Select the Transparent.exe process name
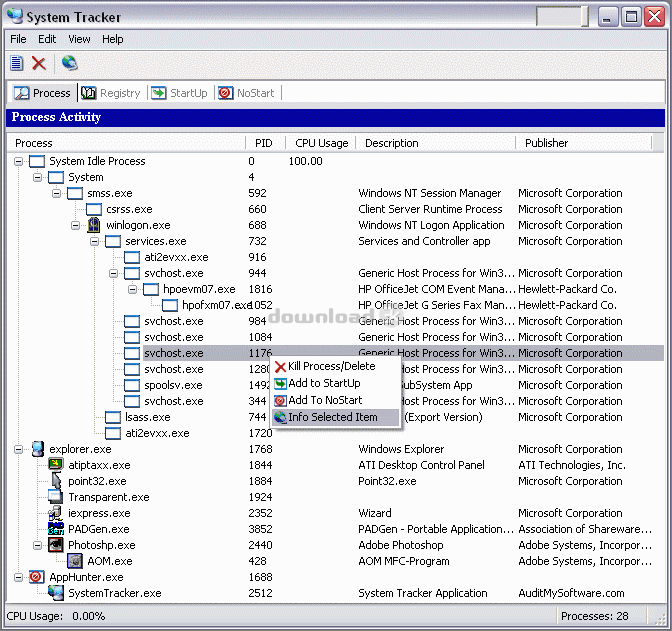 click(x=109, y=497)
